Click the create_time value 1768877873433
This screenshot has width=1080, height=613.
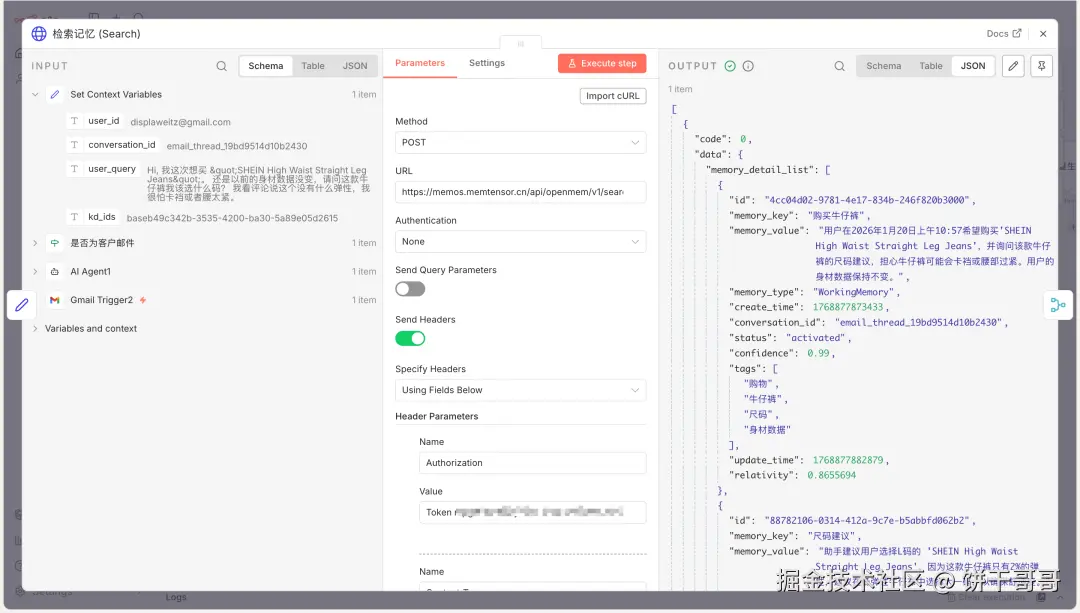tap(847, 307)
